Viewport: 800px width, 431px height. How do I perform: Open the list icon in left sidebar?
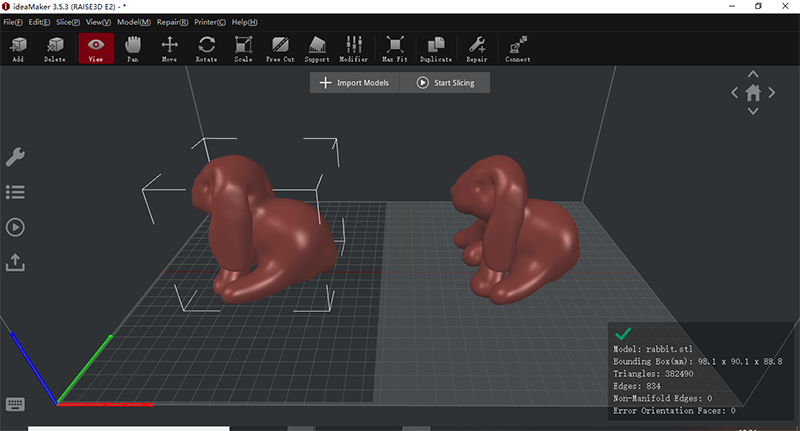coord(15,192)
